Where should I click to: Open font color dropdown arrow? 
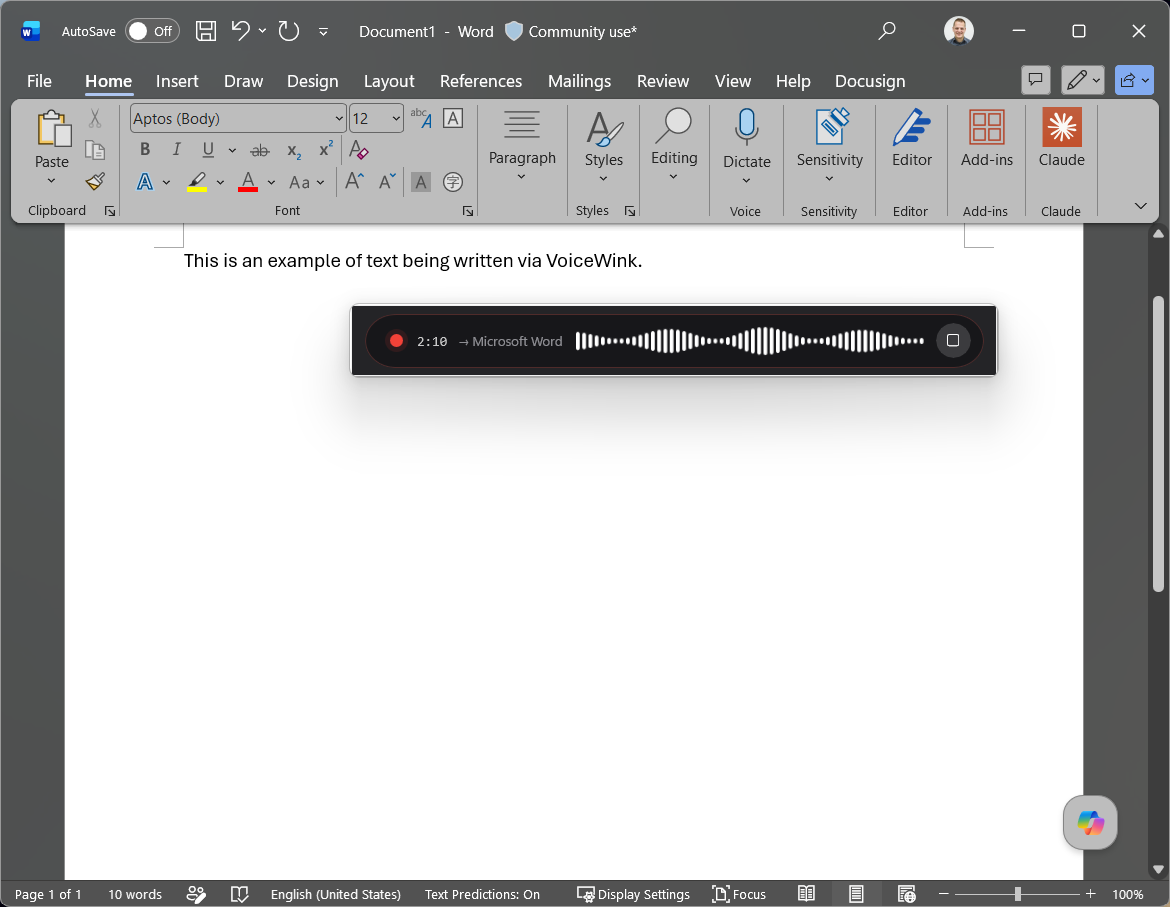tap(271, 182)
